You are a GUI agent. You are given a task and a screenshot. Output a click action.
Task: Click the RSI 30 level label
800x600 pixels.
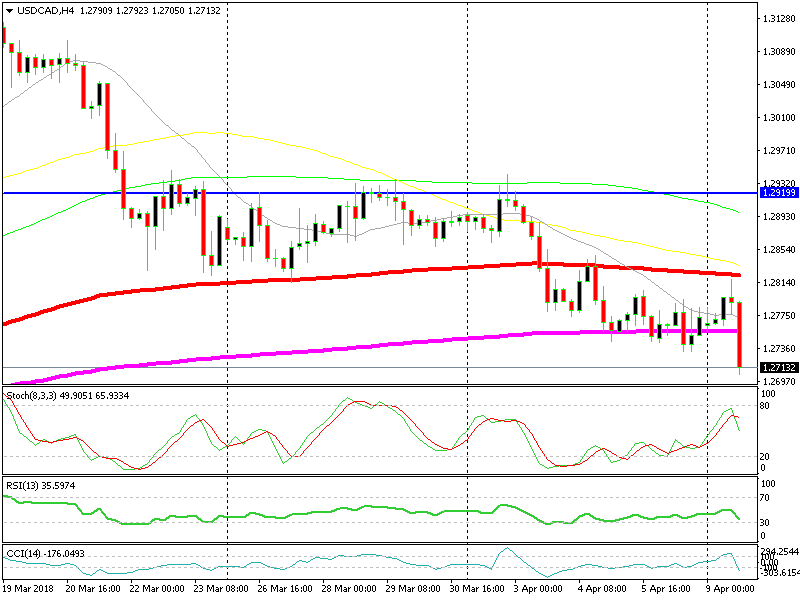tap(765, 522)
